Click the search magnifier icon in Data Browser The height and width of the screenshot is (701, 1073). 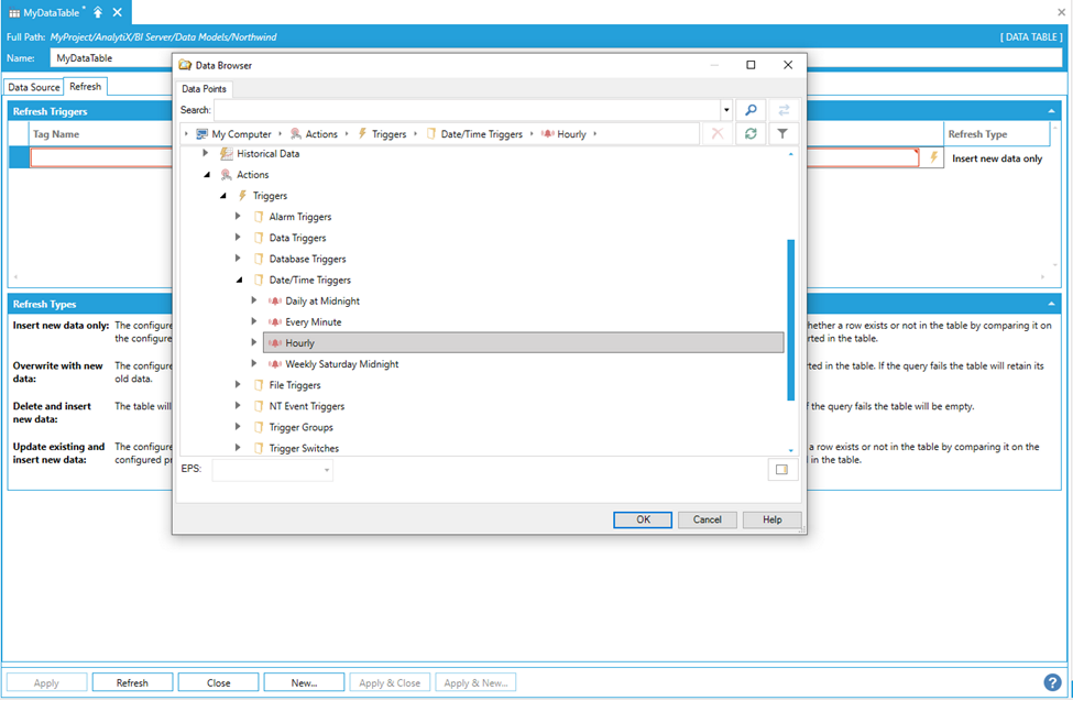click(751, 110)
